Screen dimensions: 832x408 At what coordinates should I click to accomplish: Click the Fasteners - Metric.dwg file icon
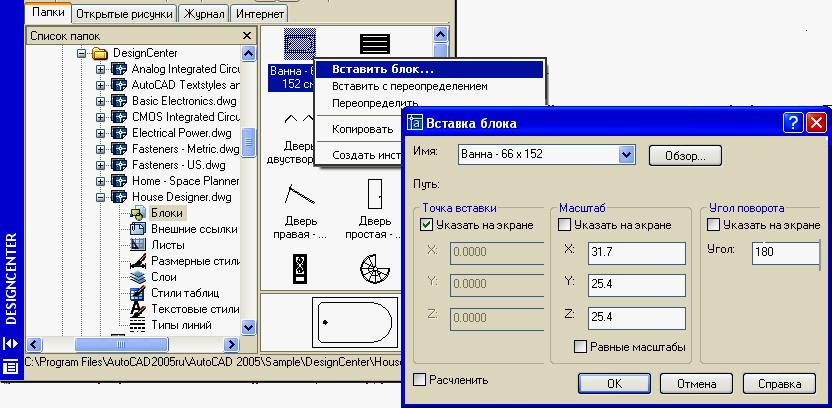[x=119, y=149]
